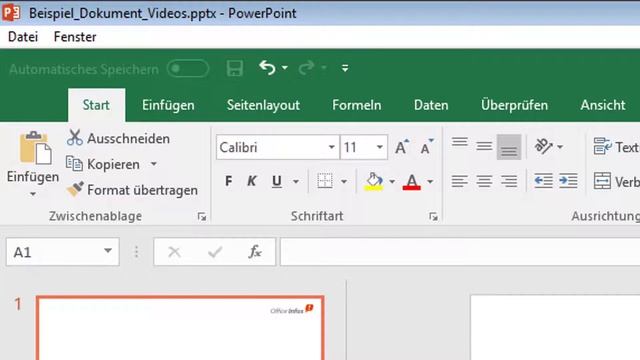Center text horizontally
The height and width of the screenshot is (360, 640).
click(x=484, y=181)
